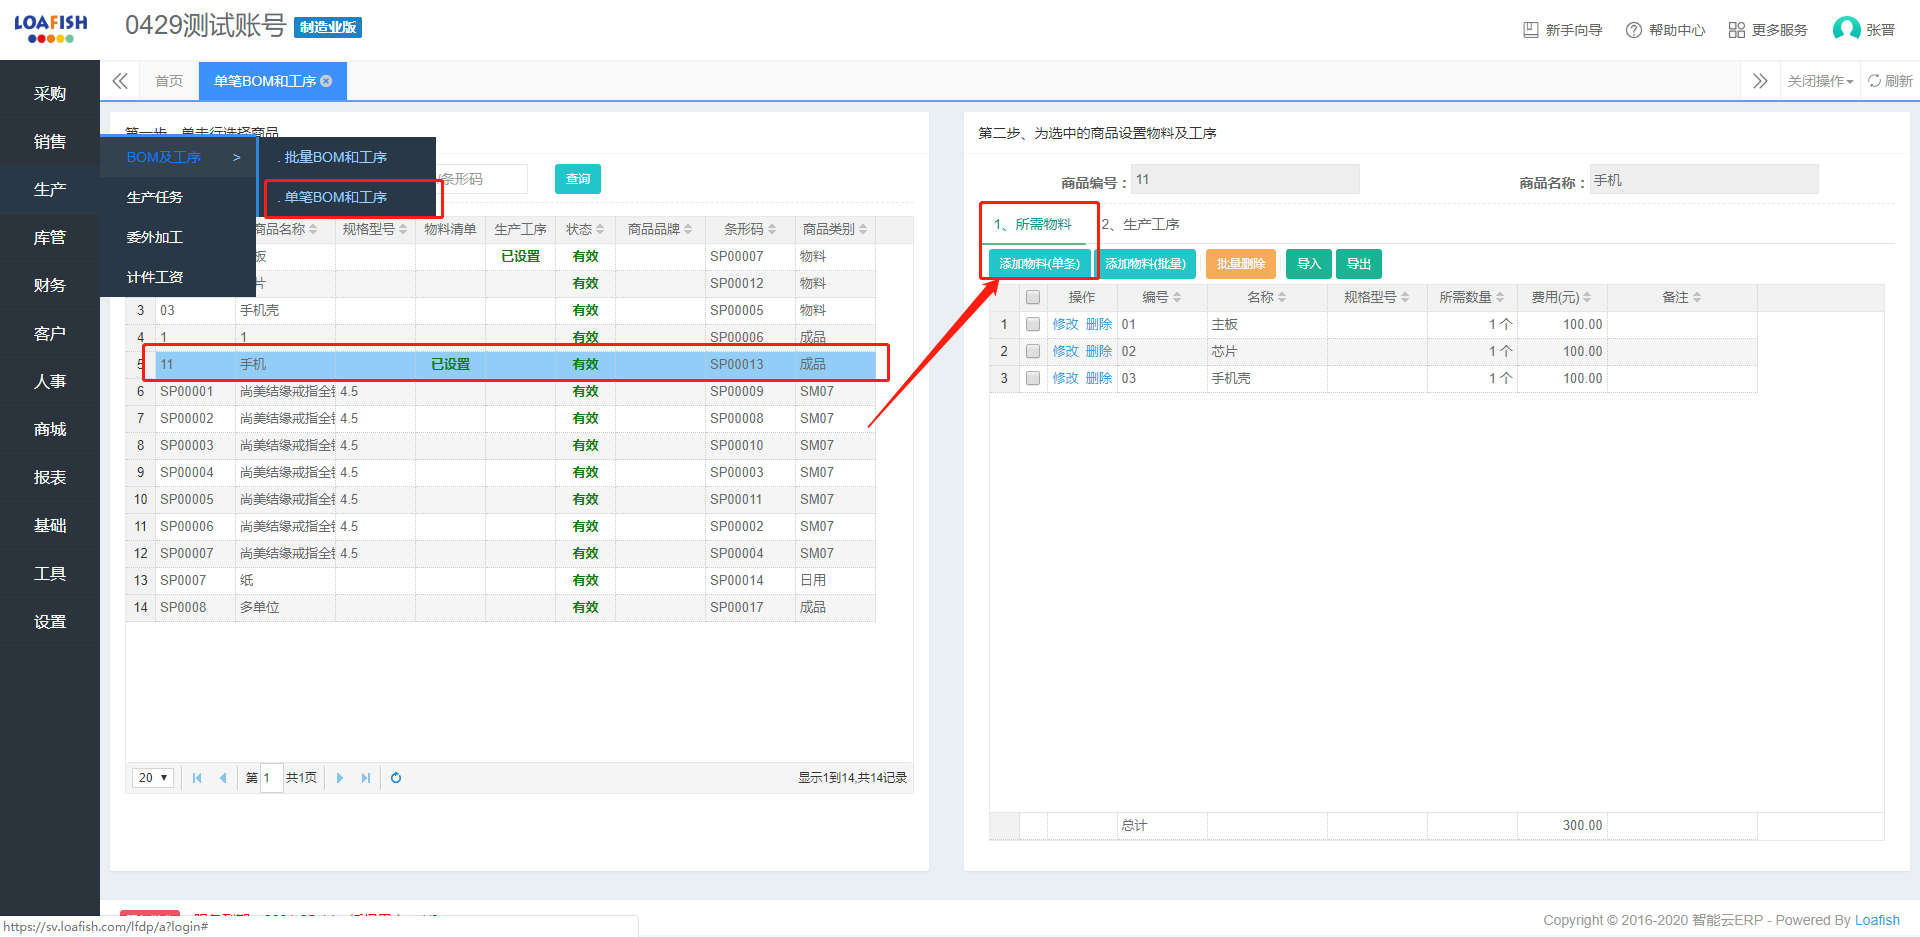Open the 新手向导 guide icon

pyautogui.click(x=1530, y=30)
